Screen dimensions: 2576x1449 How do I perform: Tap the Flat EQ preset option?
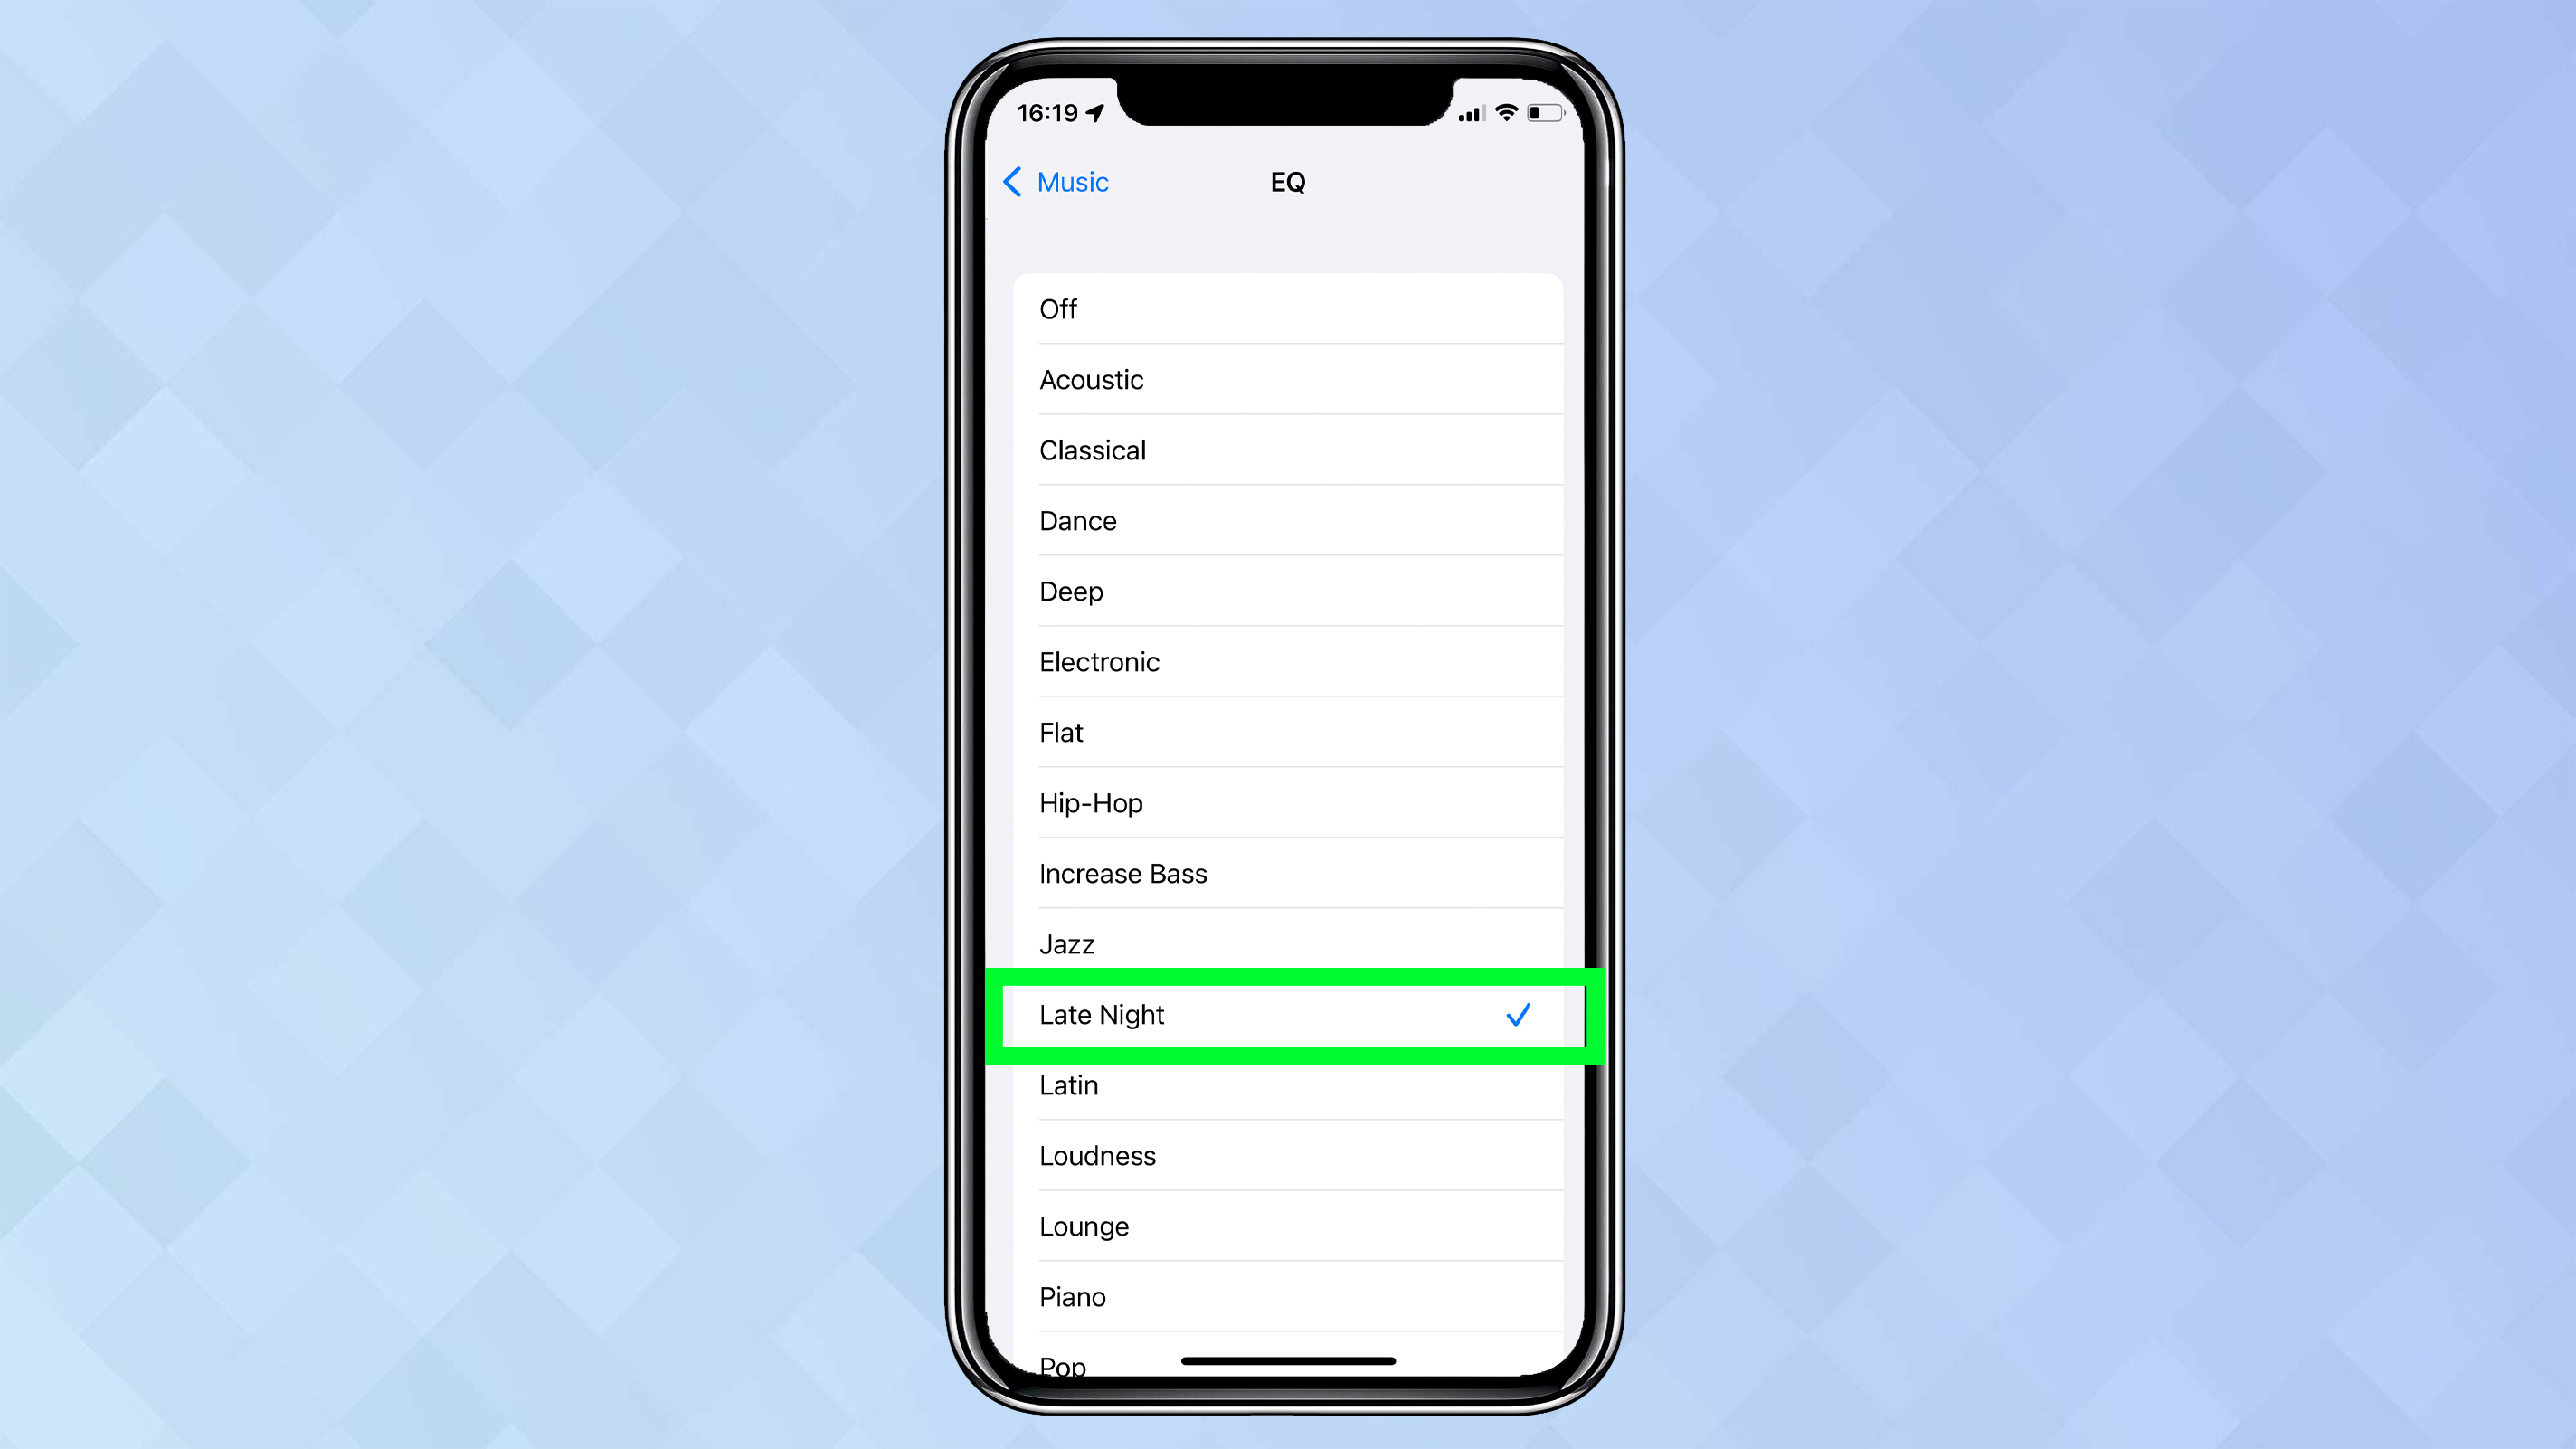[1288, 731]
